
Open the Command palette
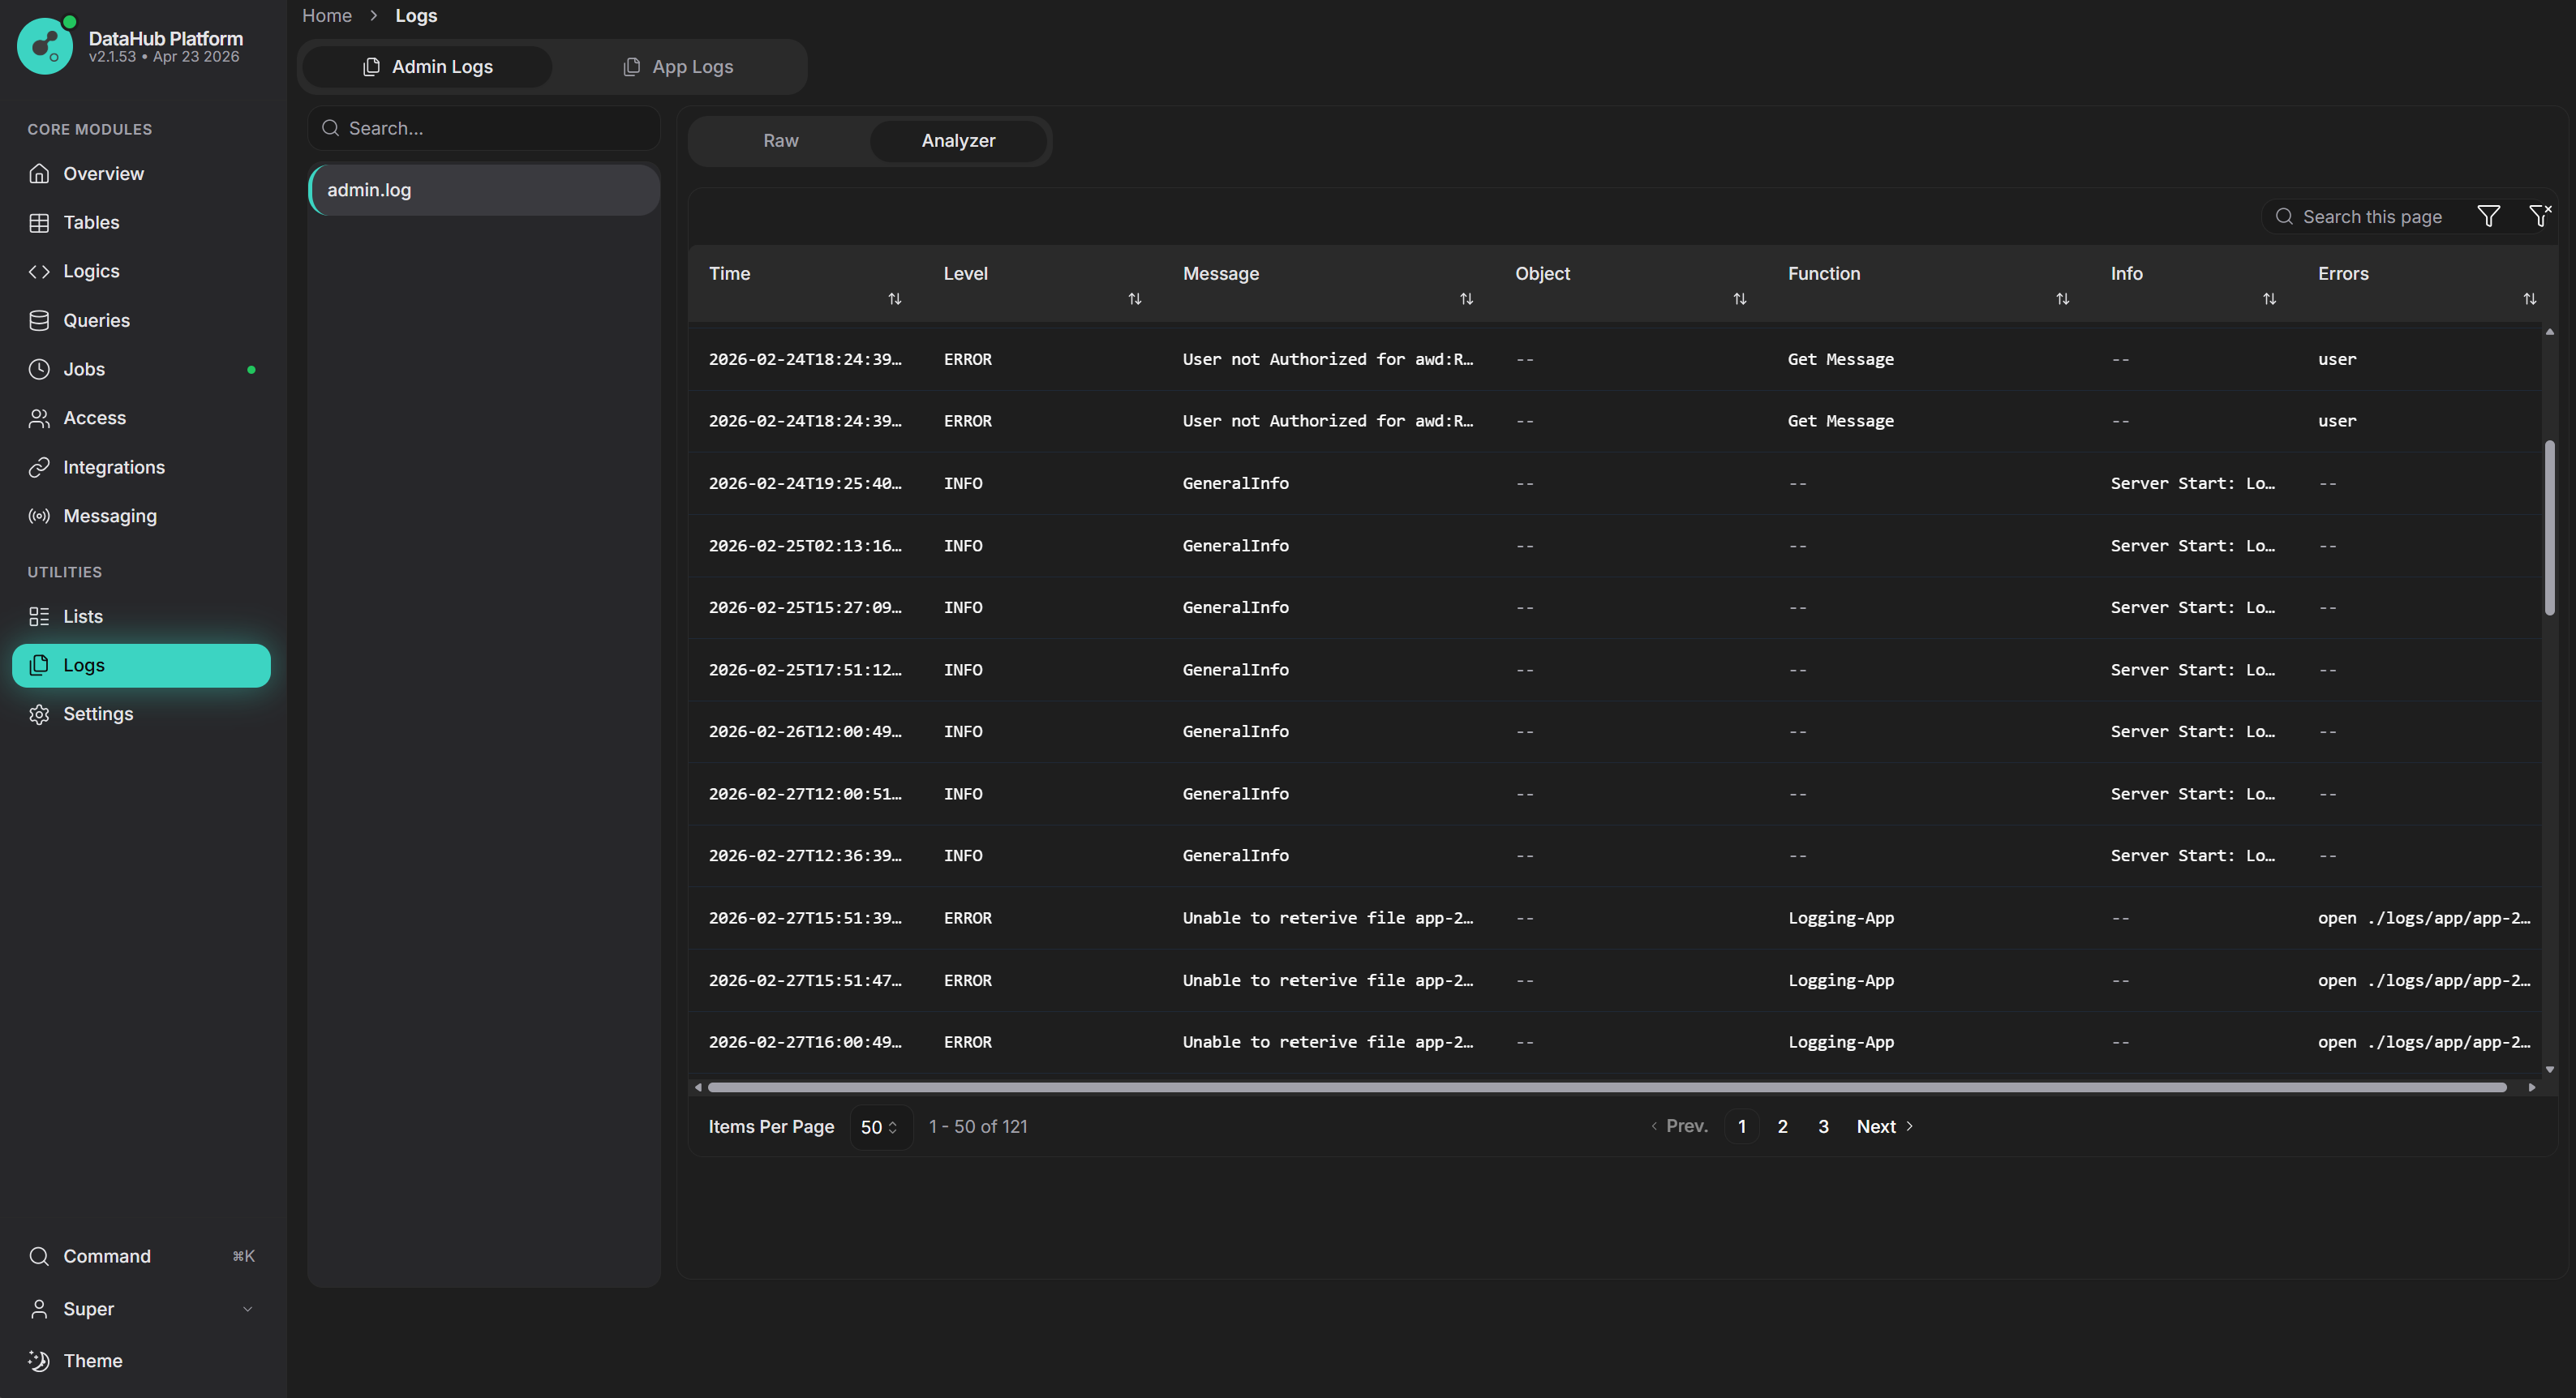click(141, 1256)
